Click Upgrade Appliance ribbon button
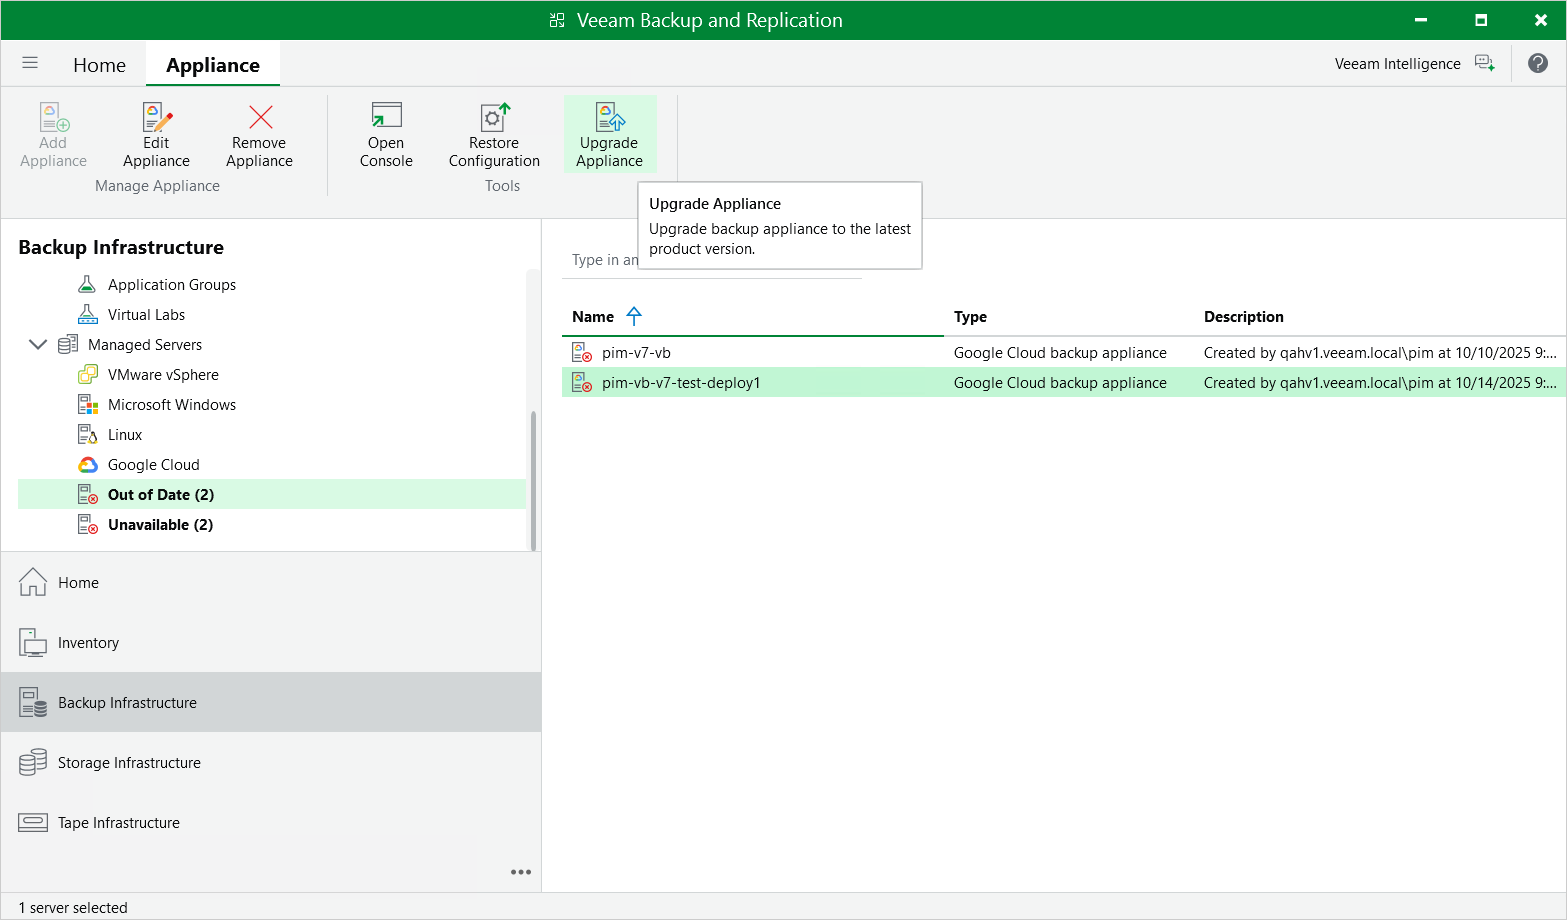 click(x=610, y=135)
